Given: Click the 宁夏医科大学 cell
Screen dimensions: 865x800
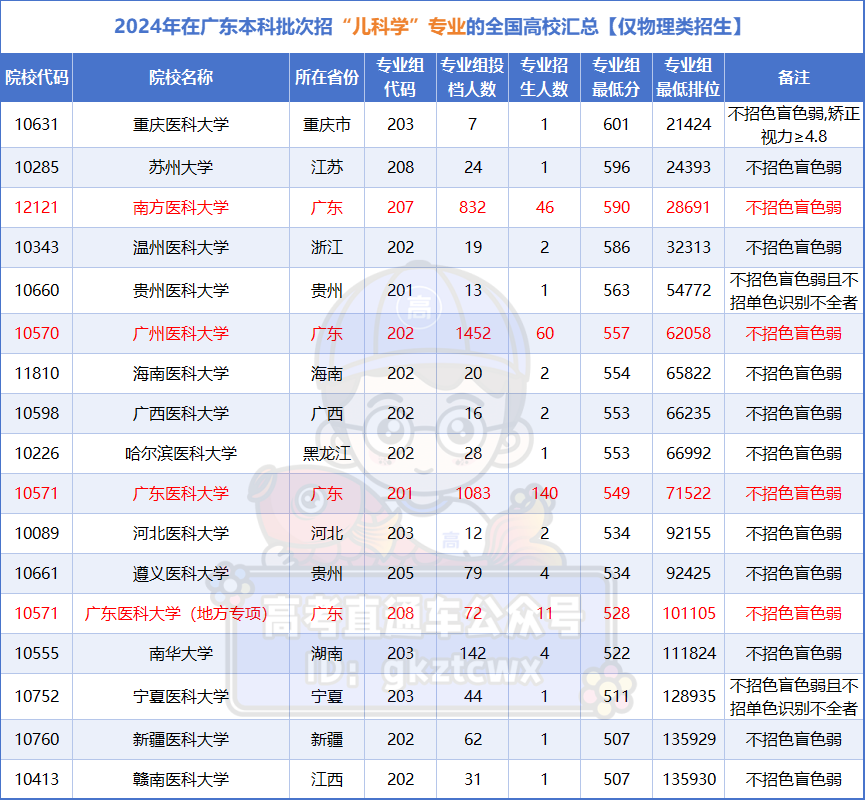Looking at the screenshot, I should (180, 697).
